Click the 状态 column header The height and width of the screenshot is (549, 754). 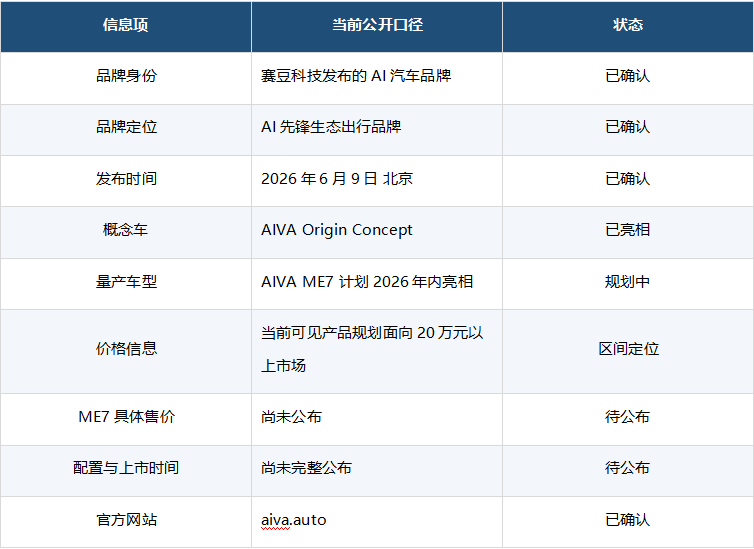click(x=628, y=25)
